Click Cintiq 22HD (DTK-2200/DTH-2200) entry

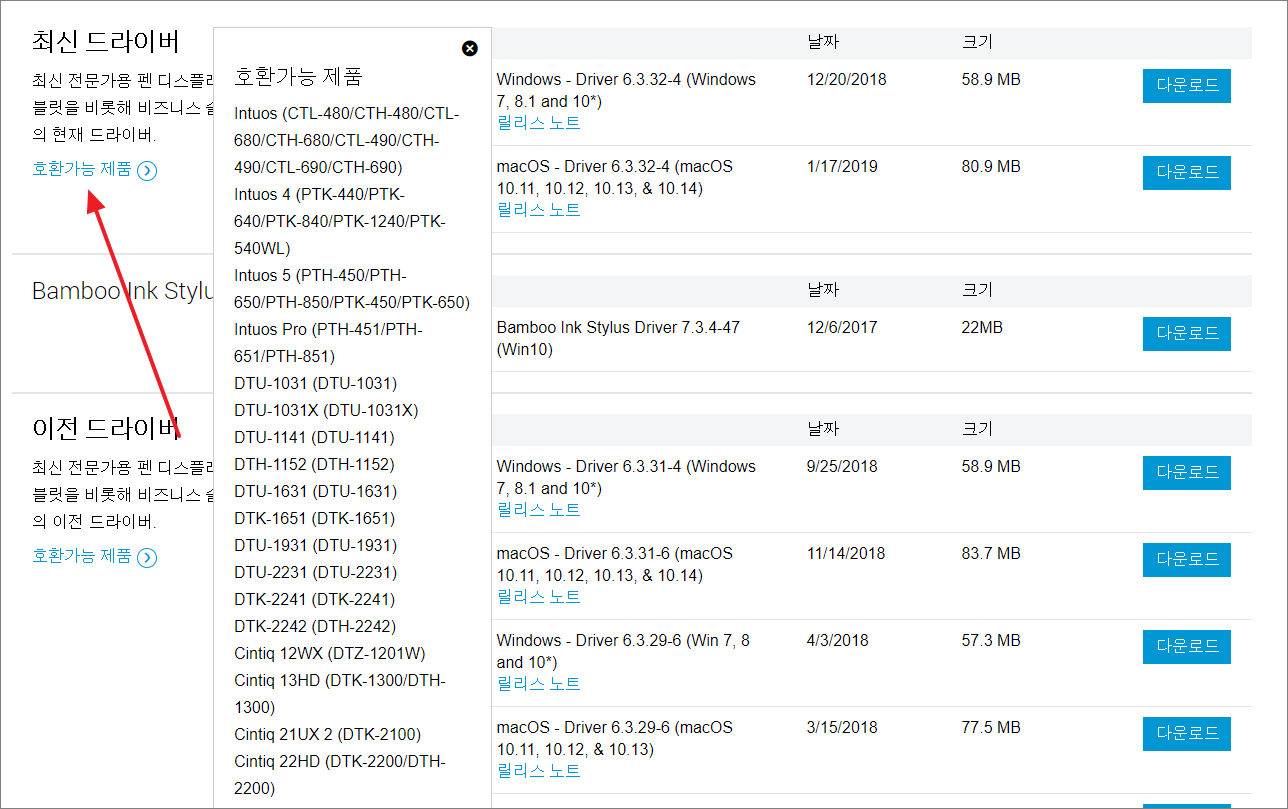click(340, 775)
